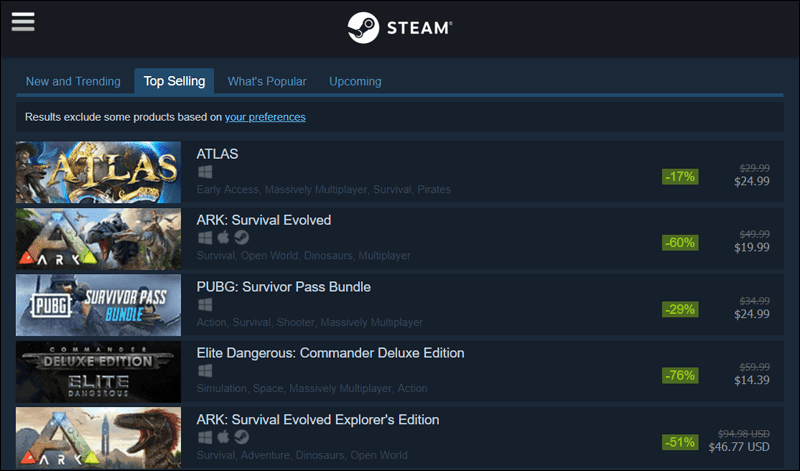Open ARK: Survival Evolved title
The image size is (800, 471).
click(x=264, y=220)
